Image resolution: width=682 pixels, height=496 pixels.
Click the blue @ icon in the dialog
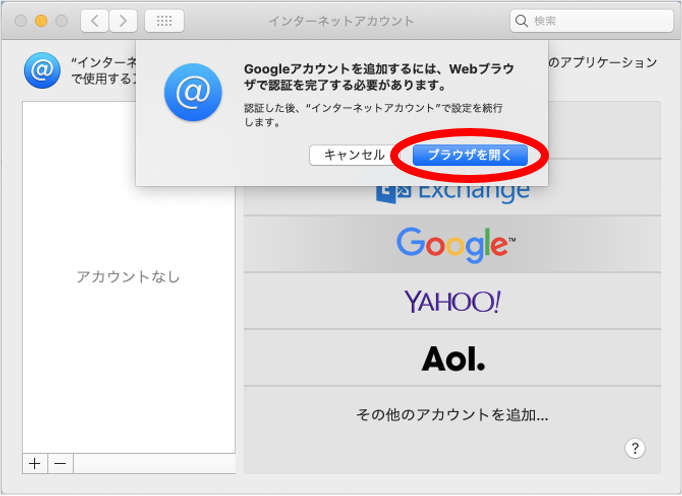pos(193,92)
